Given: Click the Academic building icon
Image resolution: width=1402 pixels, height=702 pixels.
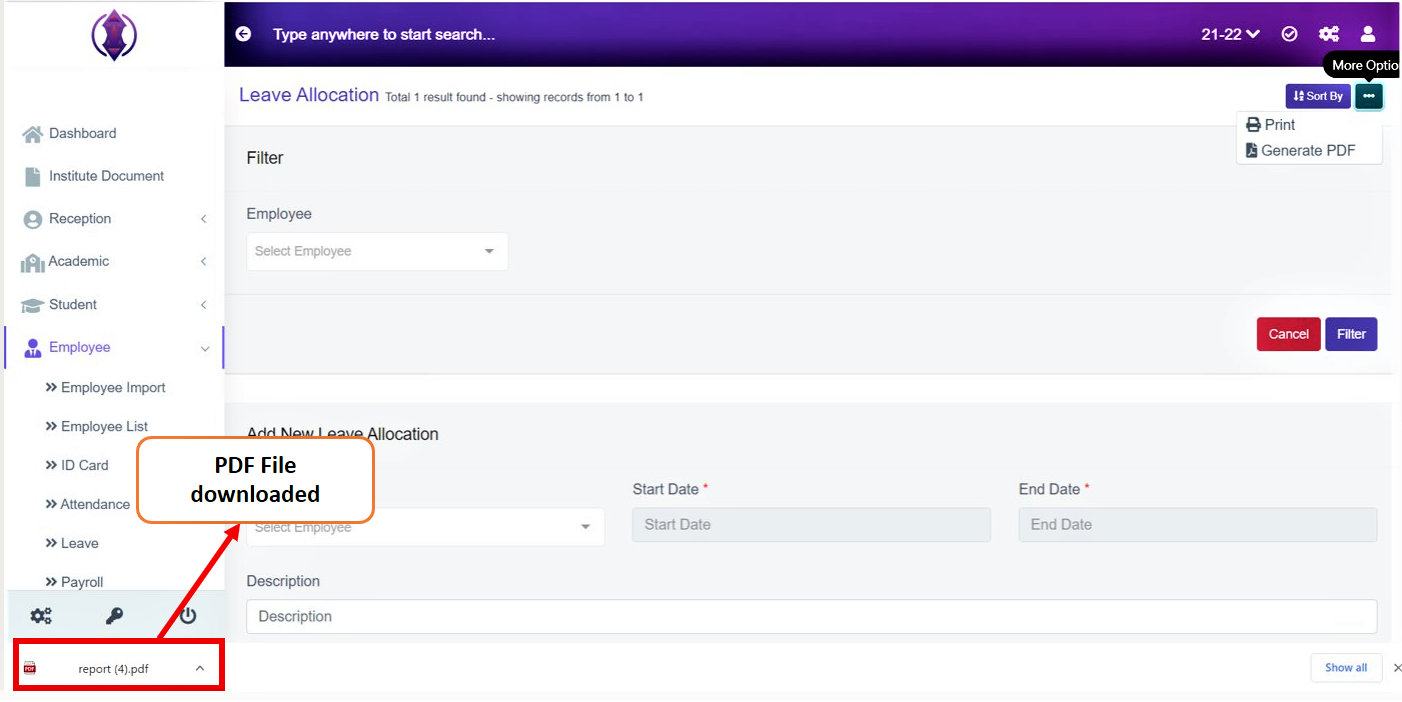Looking at the screenshot, I should pos(32,262).
